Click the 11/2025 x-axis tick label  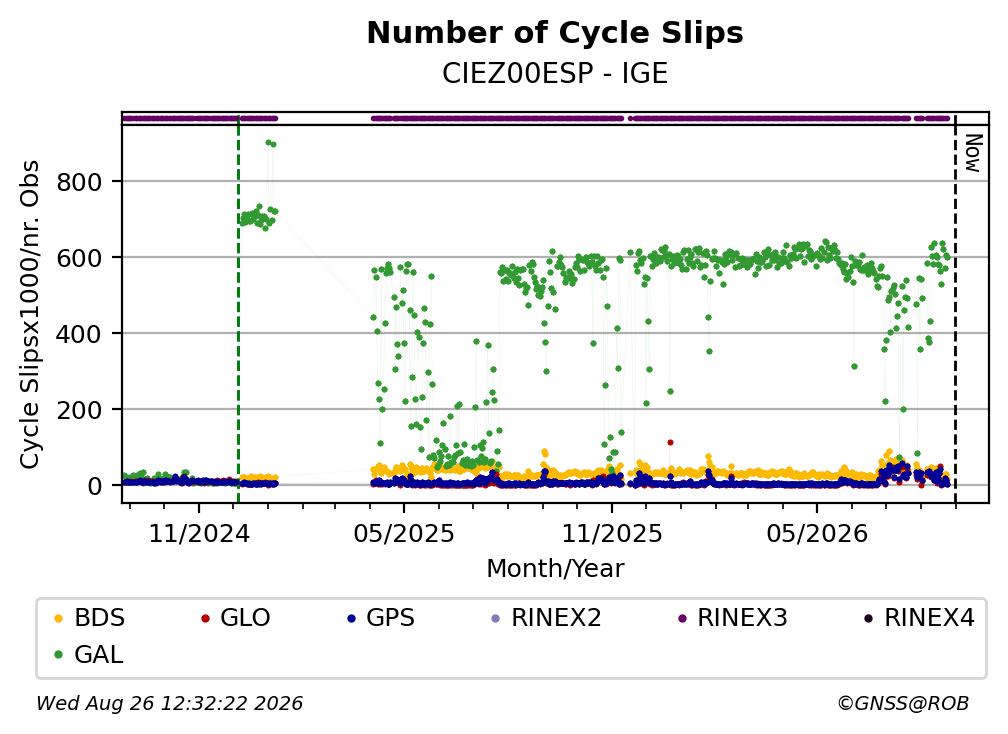click(x=612, y=534)
